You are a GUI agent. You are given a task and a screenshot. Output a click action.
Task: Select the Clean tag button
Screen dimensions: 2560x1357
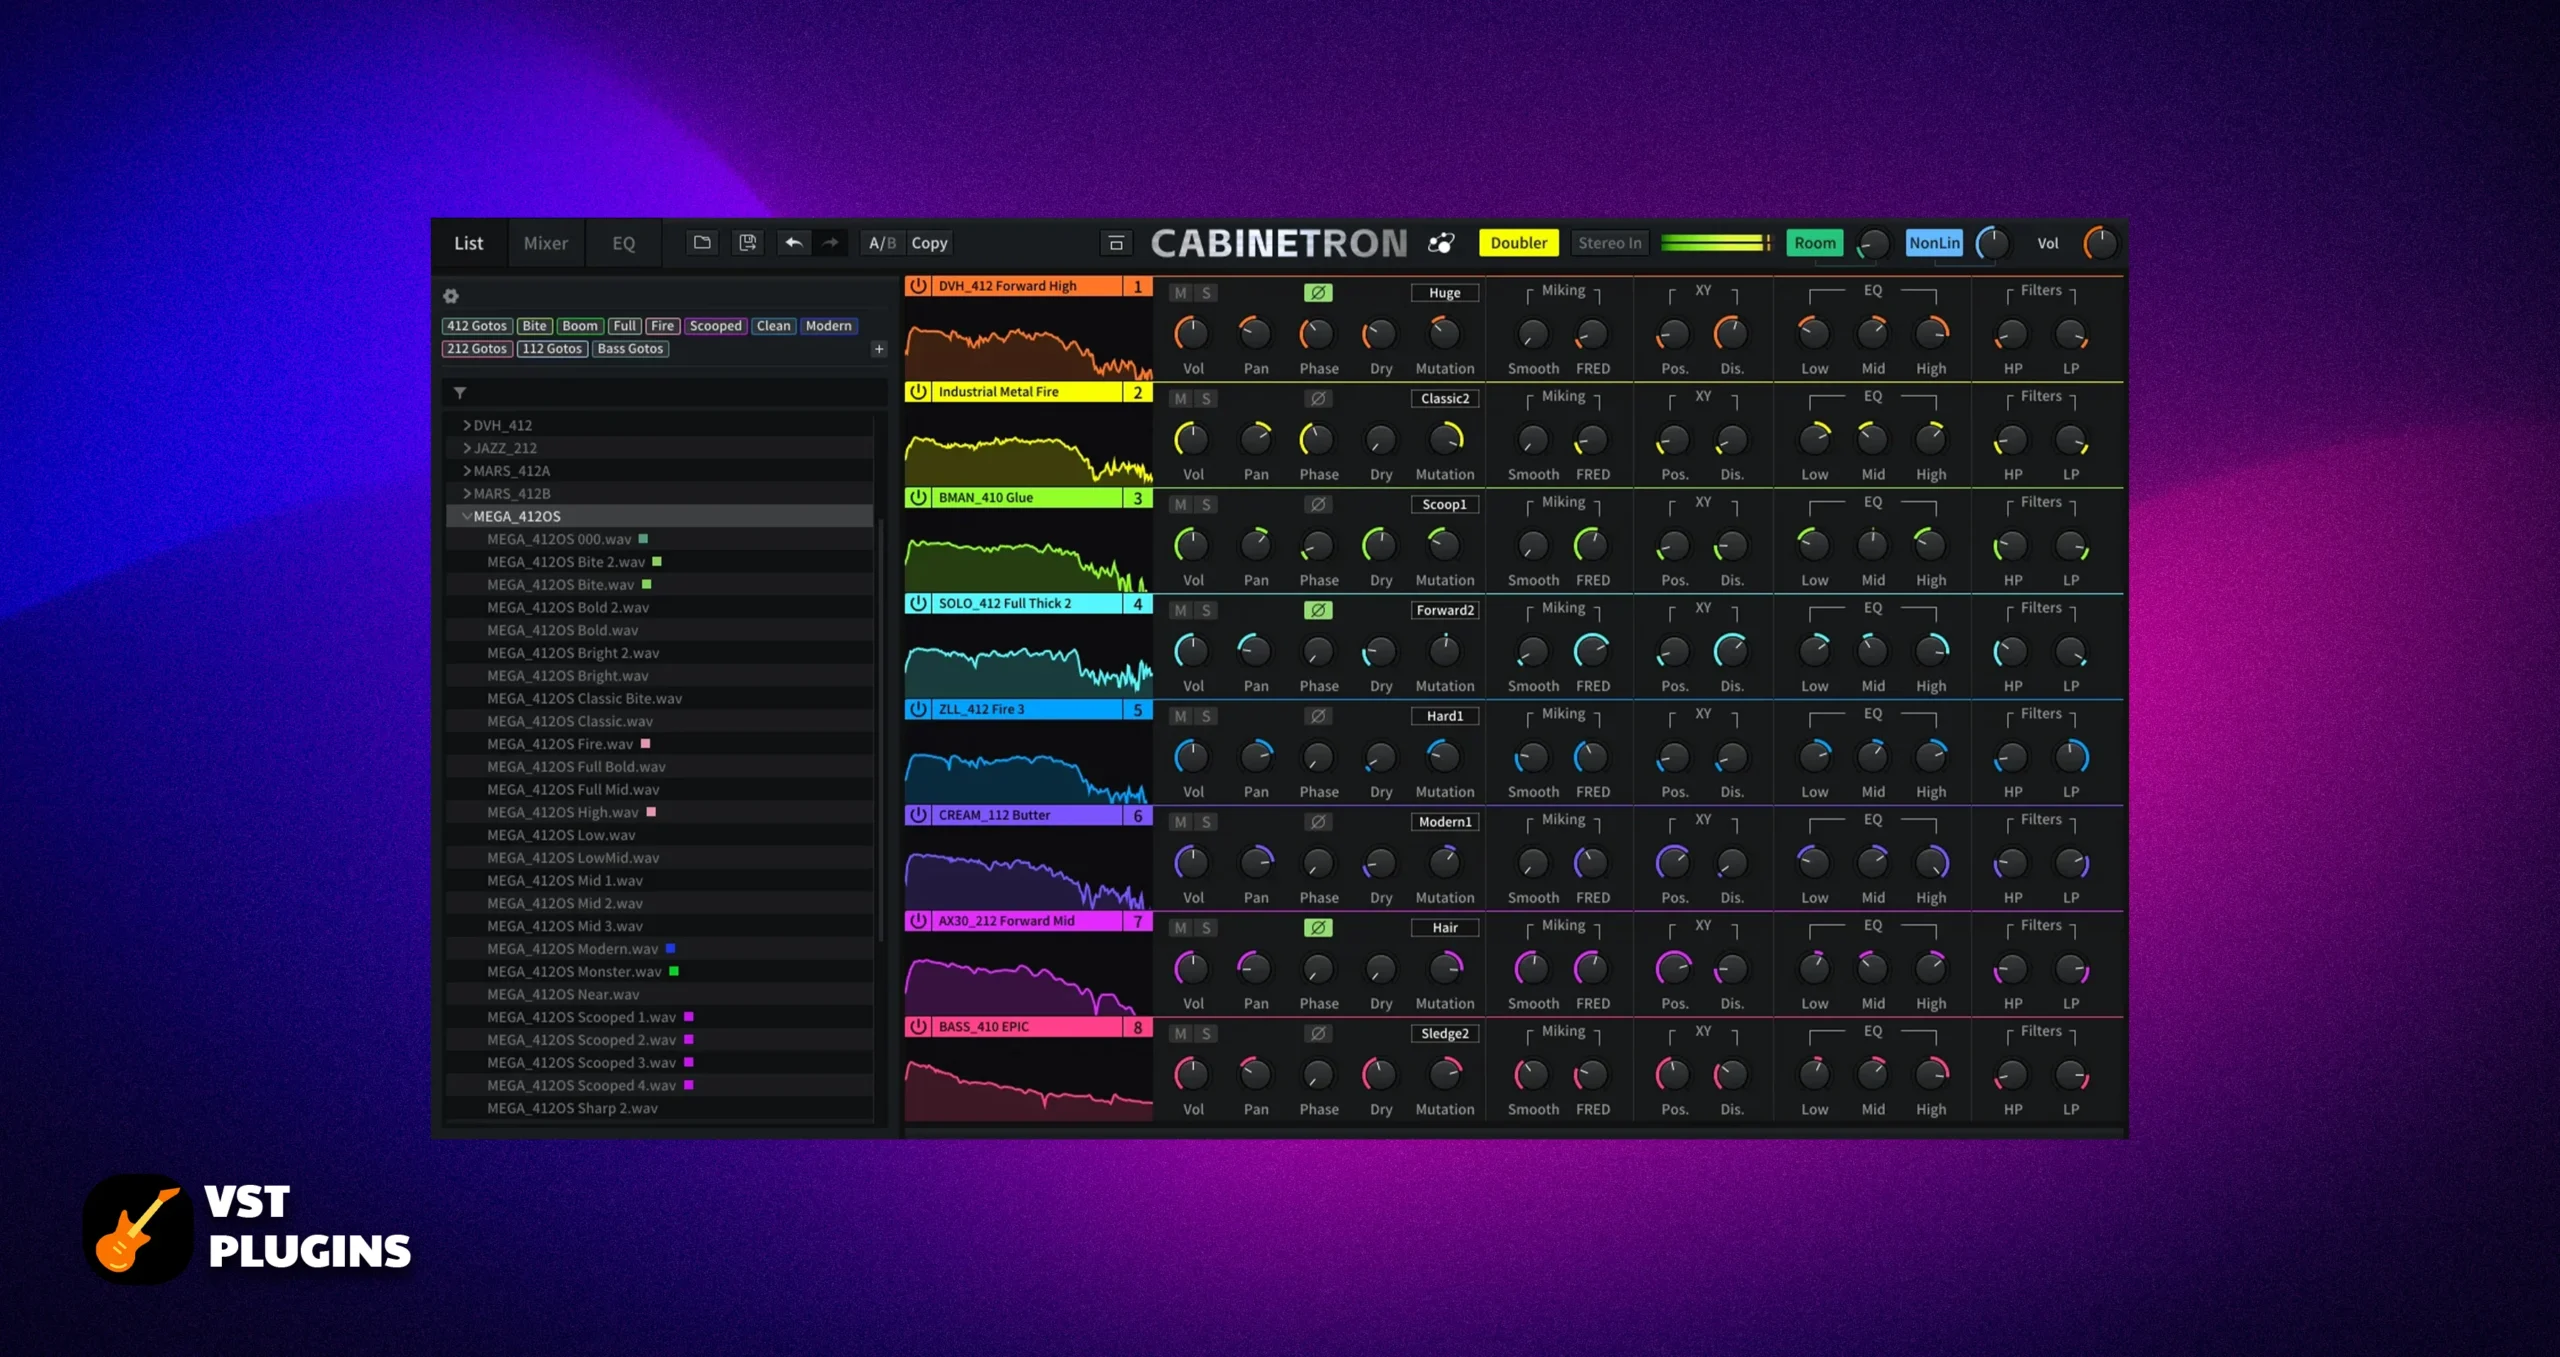[x=773, y=326]
